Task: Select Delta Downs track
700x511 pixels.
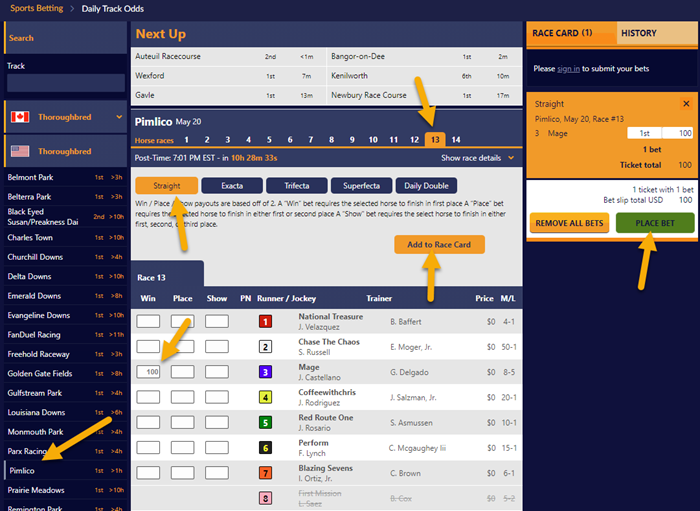Action: [x=65, y=276]
